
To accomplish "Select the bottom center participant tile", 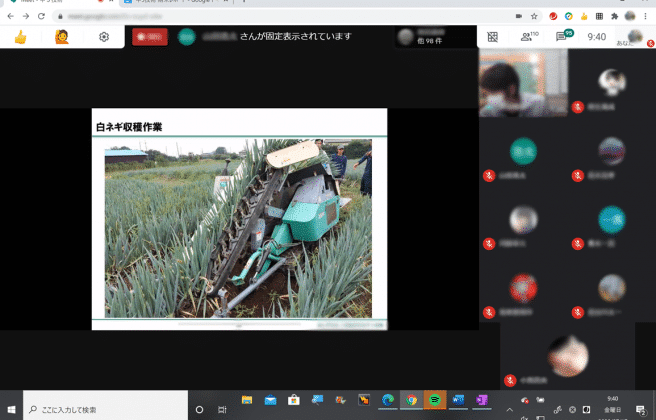I will [x=567, y=355].
